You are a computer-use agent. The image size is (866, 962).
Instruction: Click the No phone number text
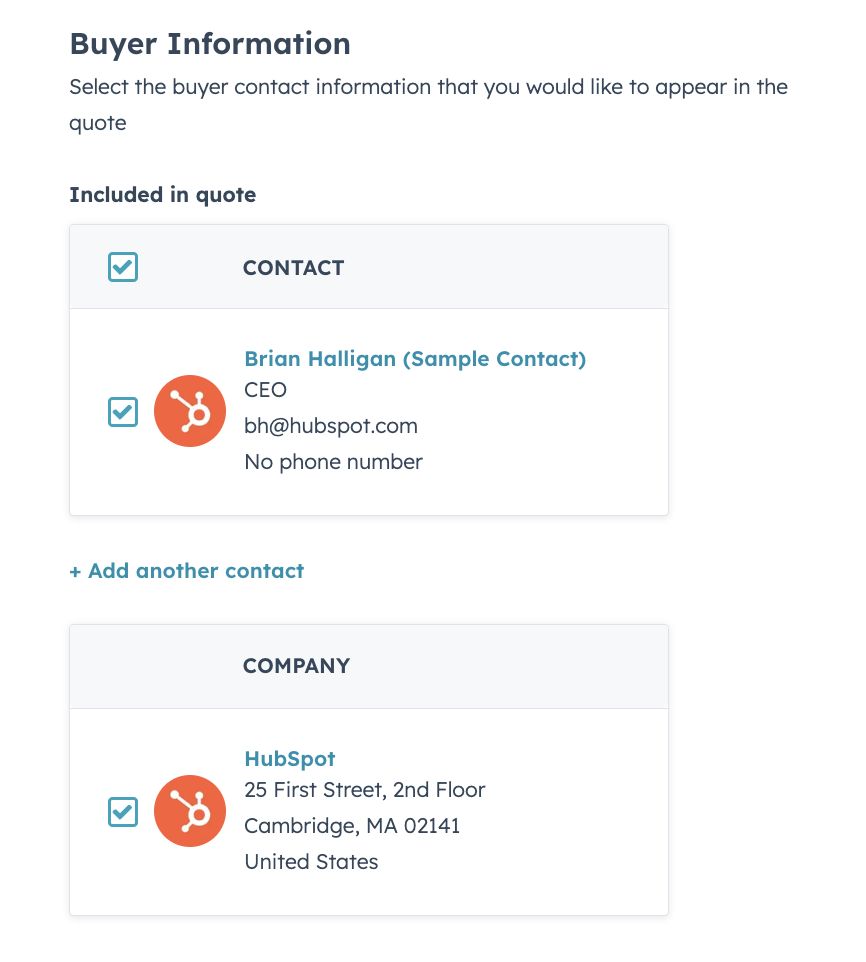(333, 462)
